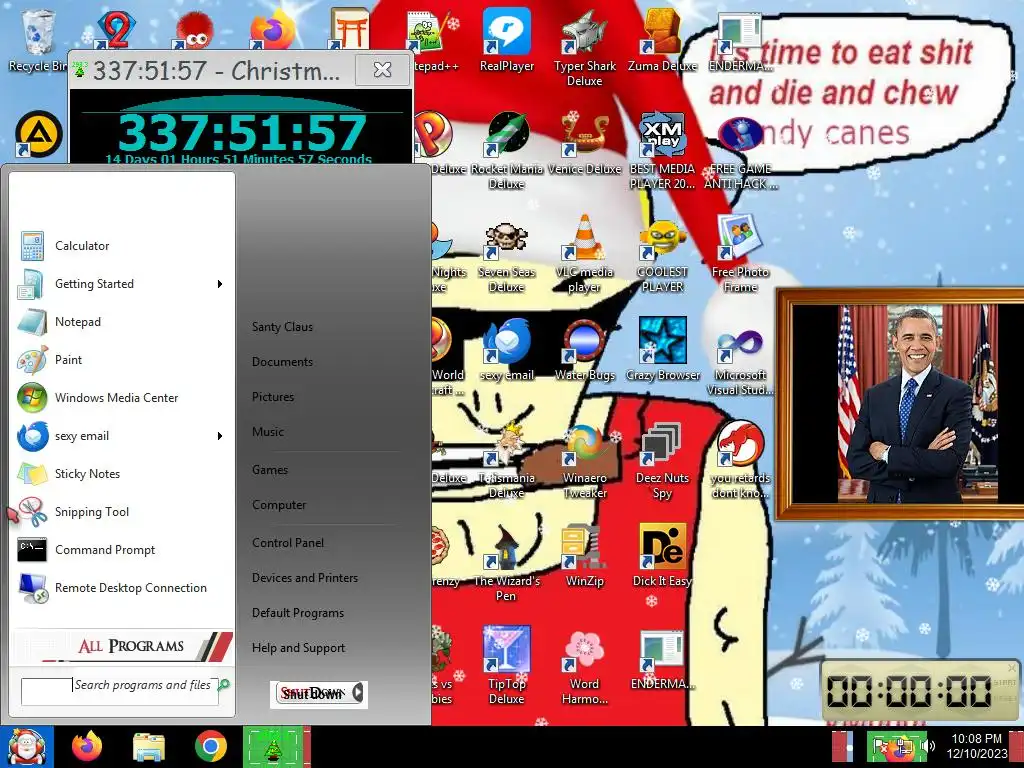
Task: Open Default Programs
Action: 298,613
